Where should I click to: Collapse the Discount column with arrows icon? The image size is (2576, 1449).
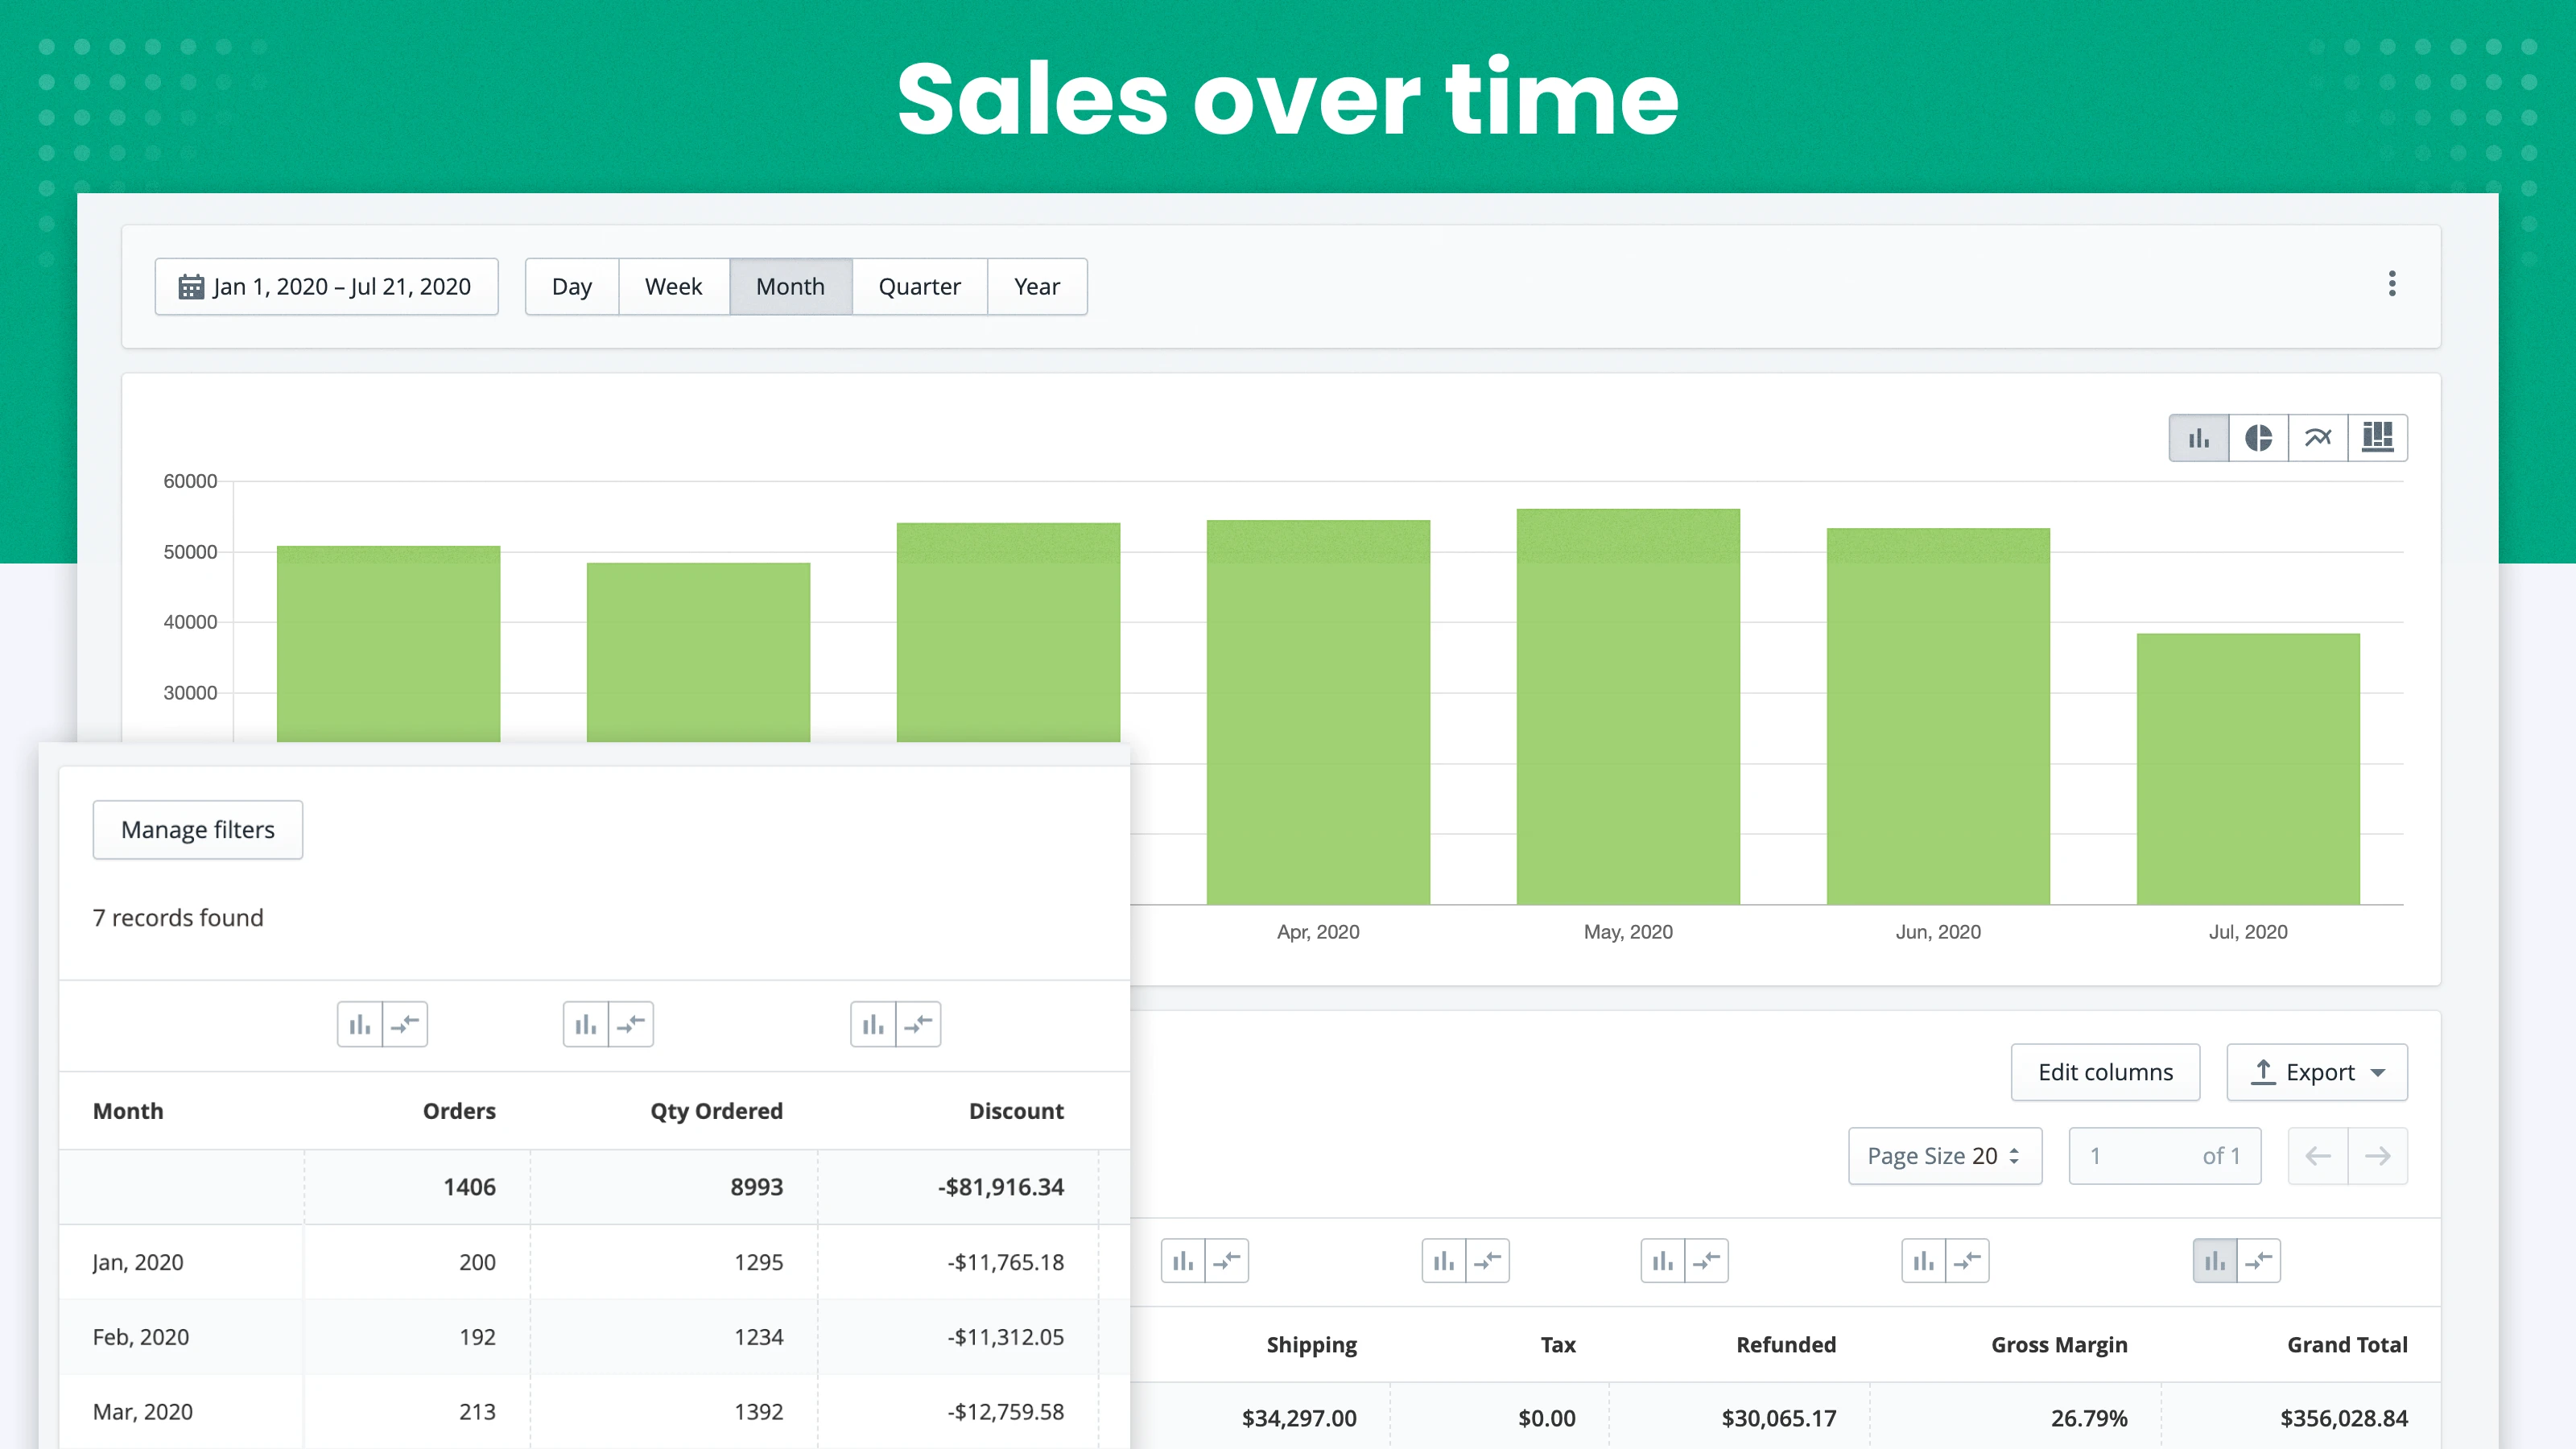pos(918,1024)
